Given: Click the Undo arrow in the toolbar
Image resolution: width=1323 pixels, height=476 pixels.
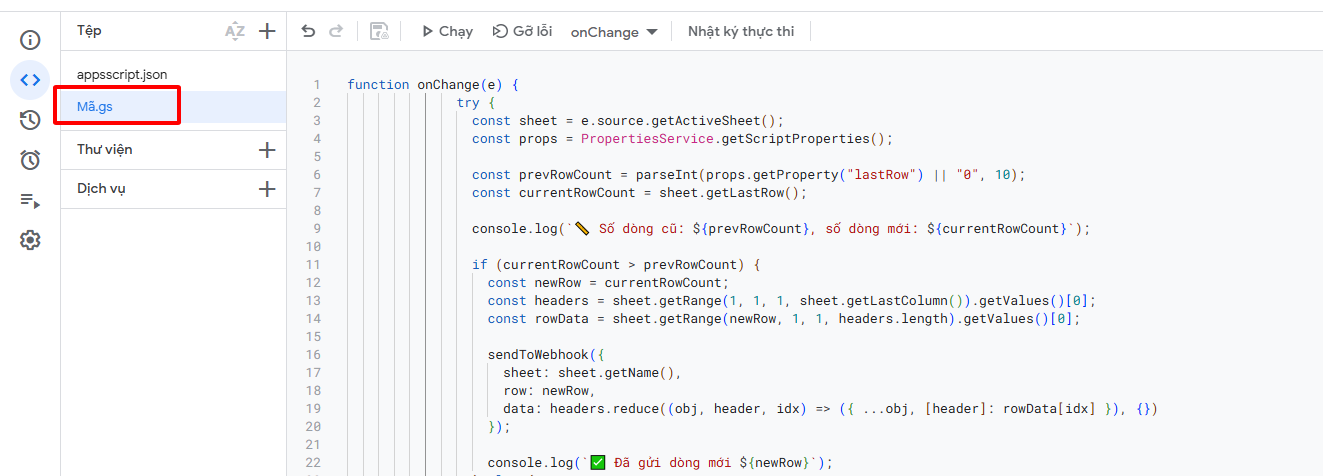Looking at the screenshot, I should tap(308, 31).
